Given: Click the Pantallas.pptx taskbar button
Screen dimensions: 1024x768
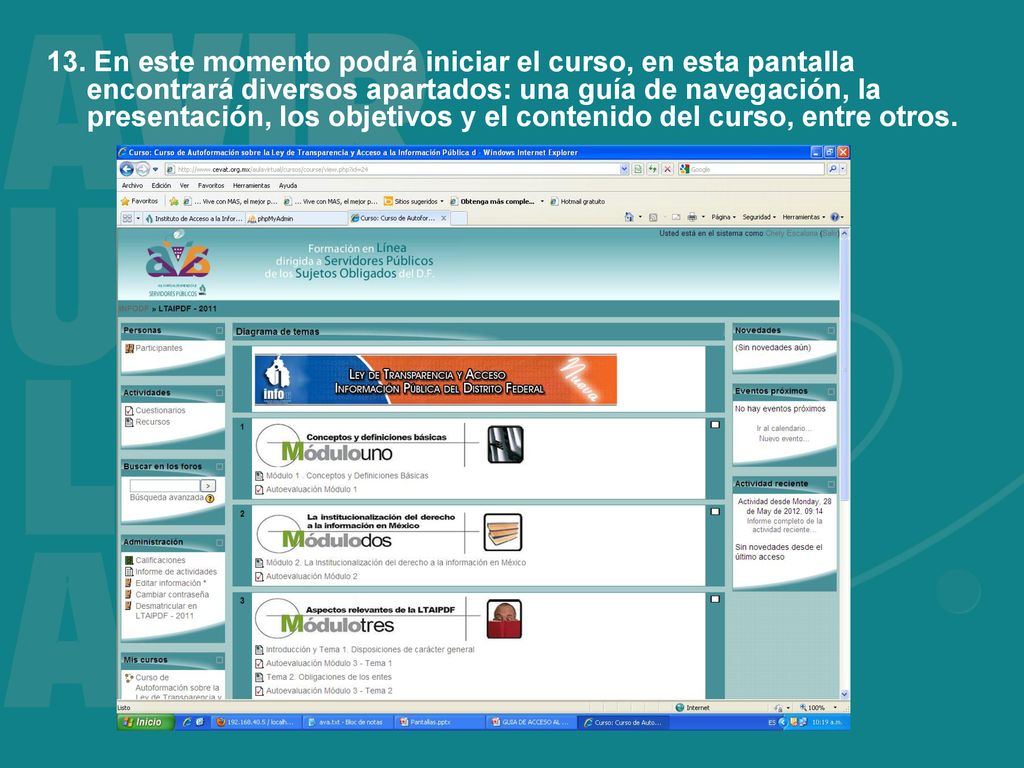Looking at the screenshot, I should pyautogui.click(x=441, y=722).
